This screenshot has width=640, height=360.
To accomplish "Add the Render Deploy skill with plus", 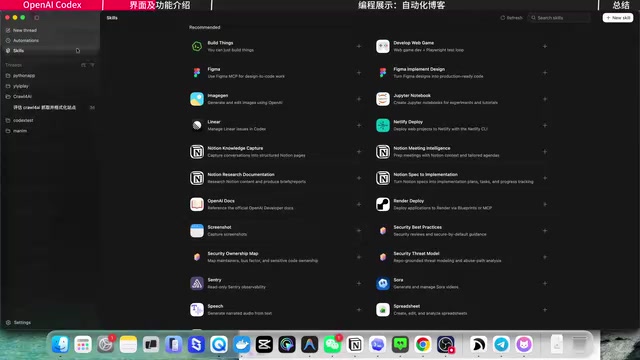I will click(x=545, y=204).
